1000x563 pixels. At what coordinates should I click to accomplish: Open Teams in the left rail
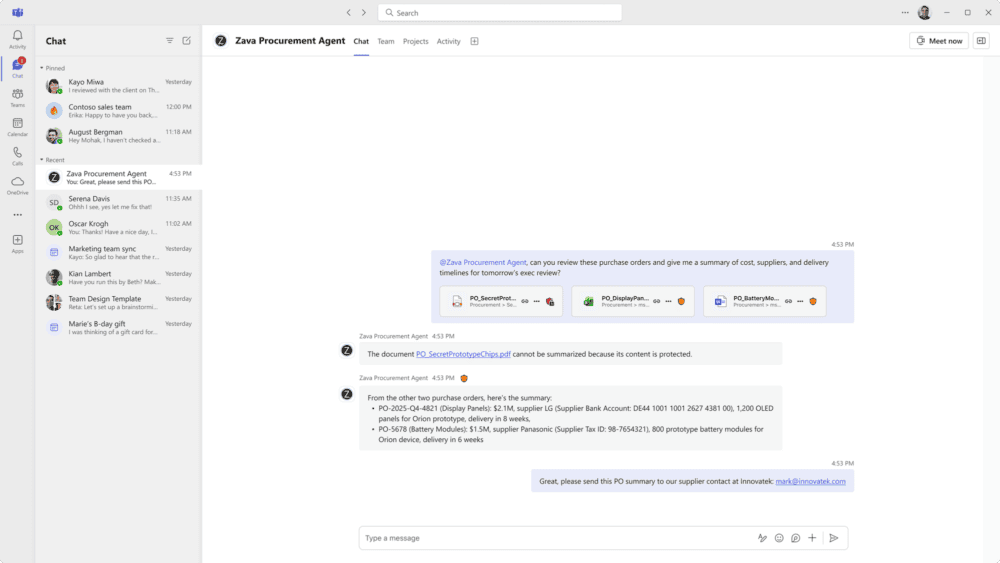point(17,98)
